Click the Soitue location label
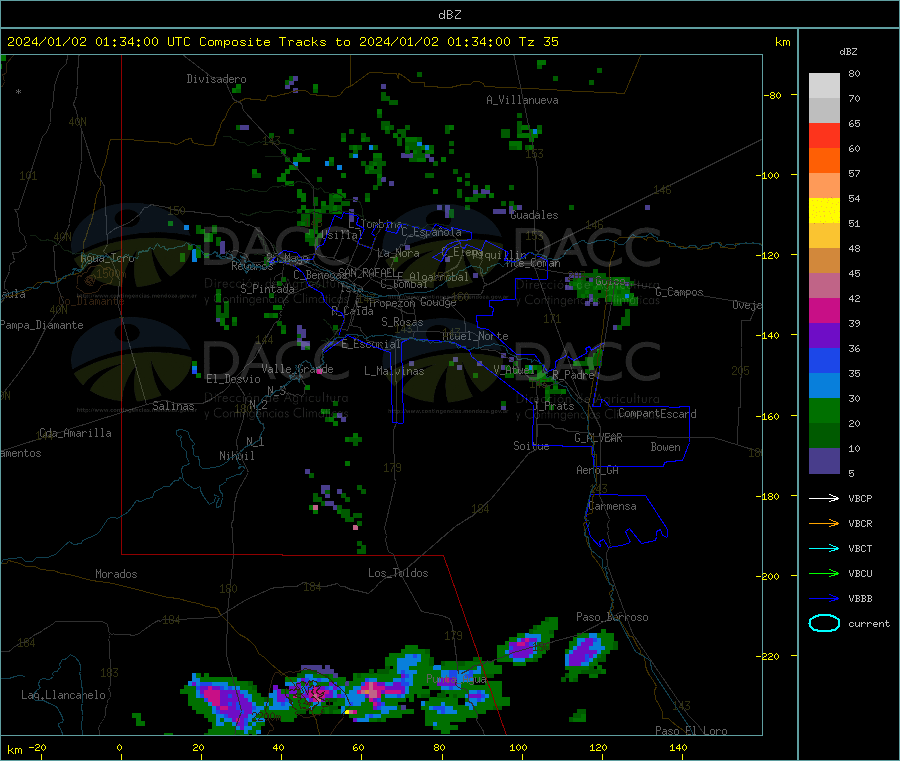This screenshot has width=900, height=761. tap(531, 446)
